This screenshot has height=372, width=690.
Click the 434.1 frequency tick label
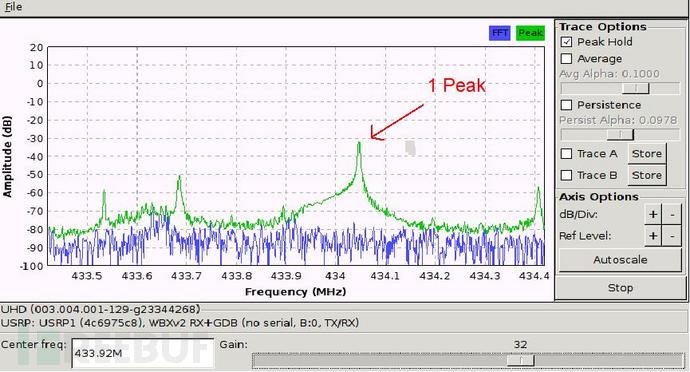(x=385, y=276)
